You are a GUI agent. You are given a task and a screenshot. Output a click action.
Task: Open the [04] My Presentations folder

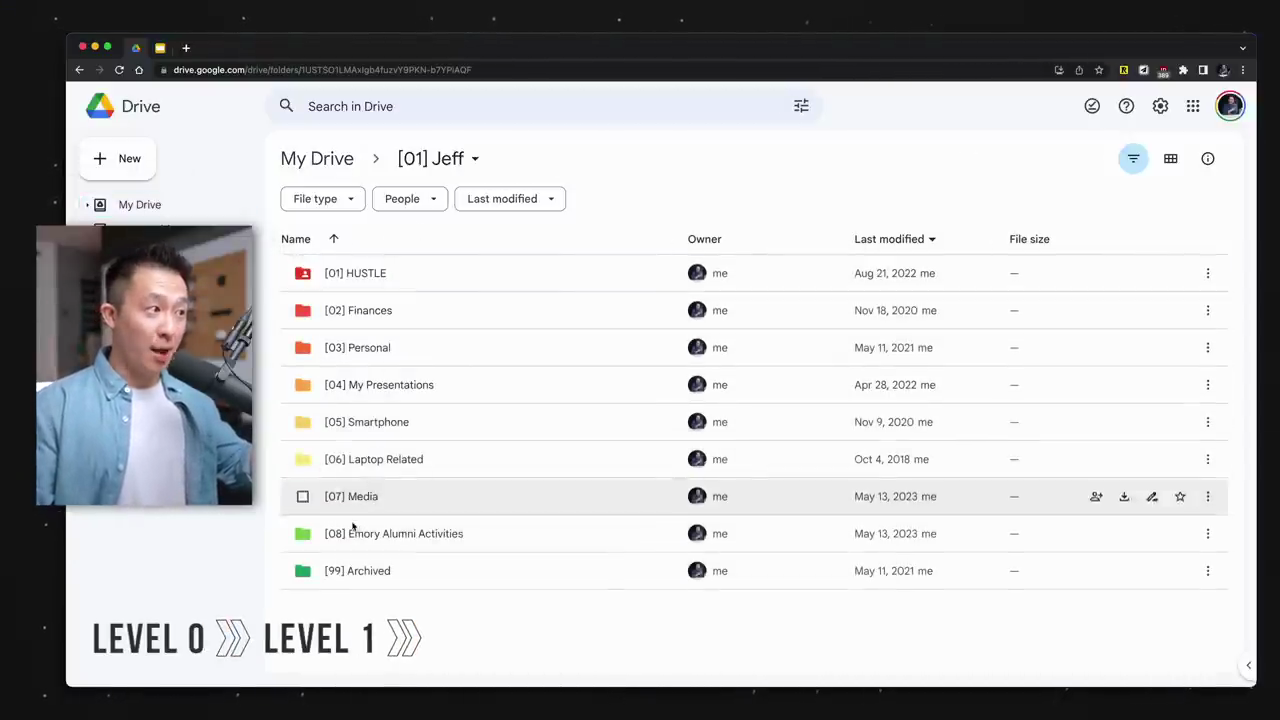coord(379,385)
